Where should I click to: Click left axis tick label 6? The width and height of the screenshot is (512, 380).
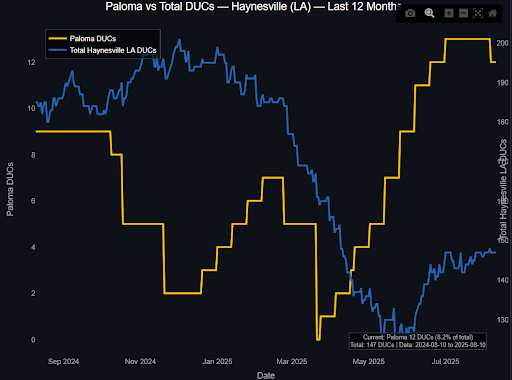(33, 201)
